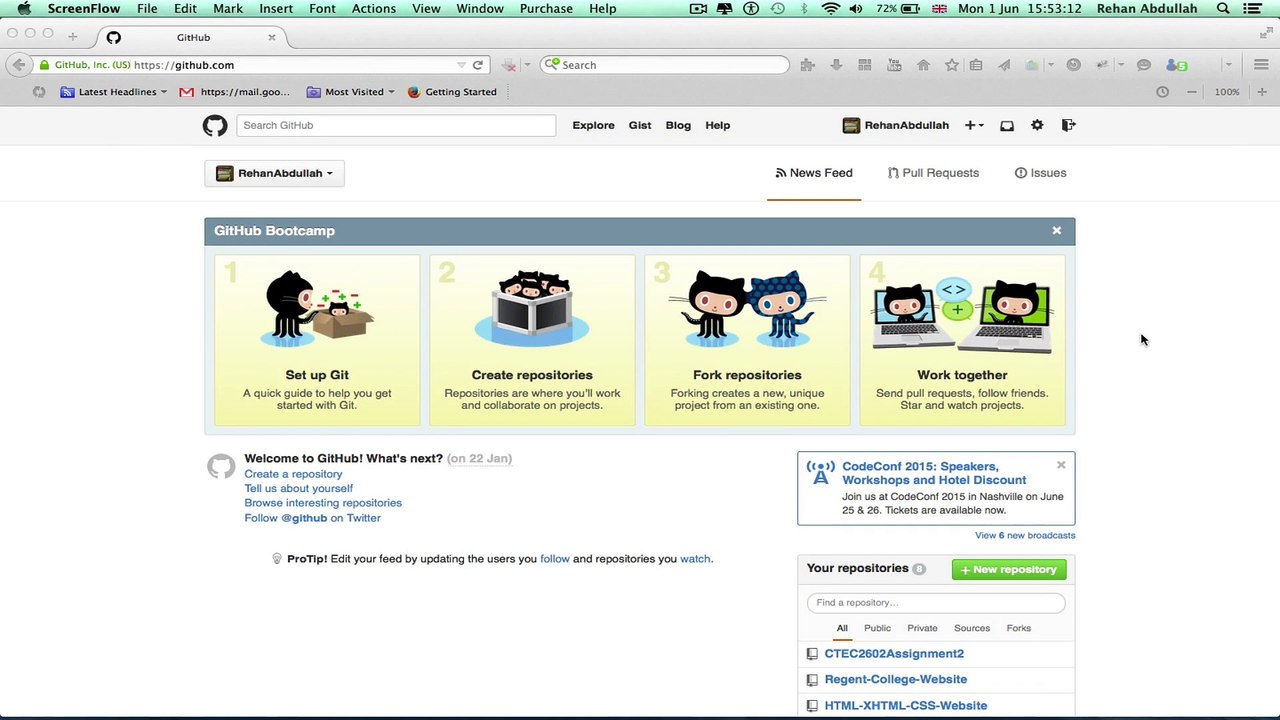Filter repositories by Sources

click(972, 628)
